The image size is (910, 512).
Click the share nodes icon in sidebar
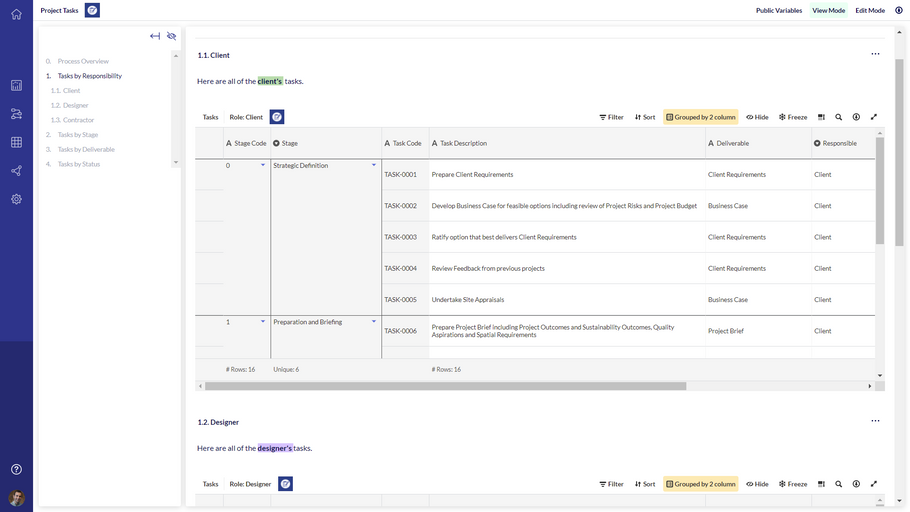click(x=16, y=171)
